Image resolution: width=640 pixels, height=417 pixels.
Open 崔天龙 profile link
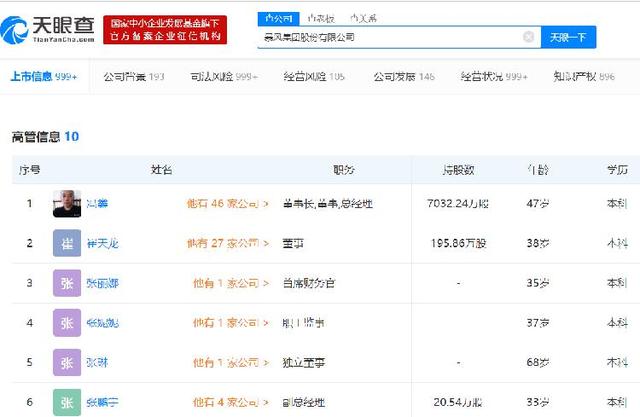tap(102, 244)
